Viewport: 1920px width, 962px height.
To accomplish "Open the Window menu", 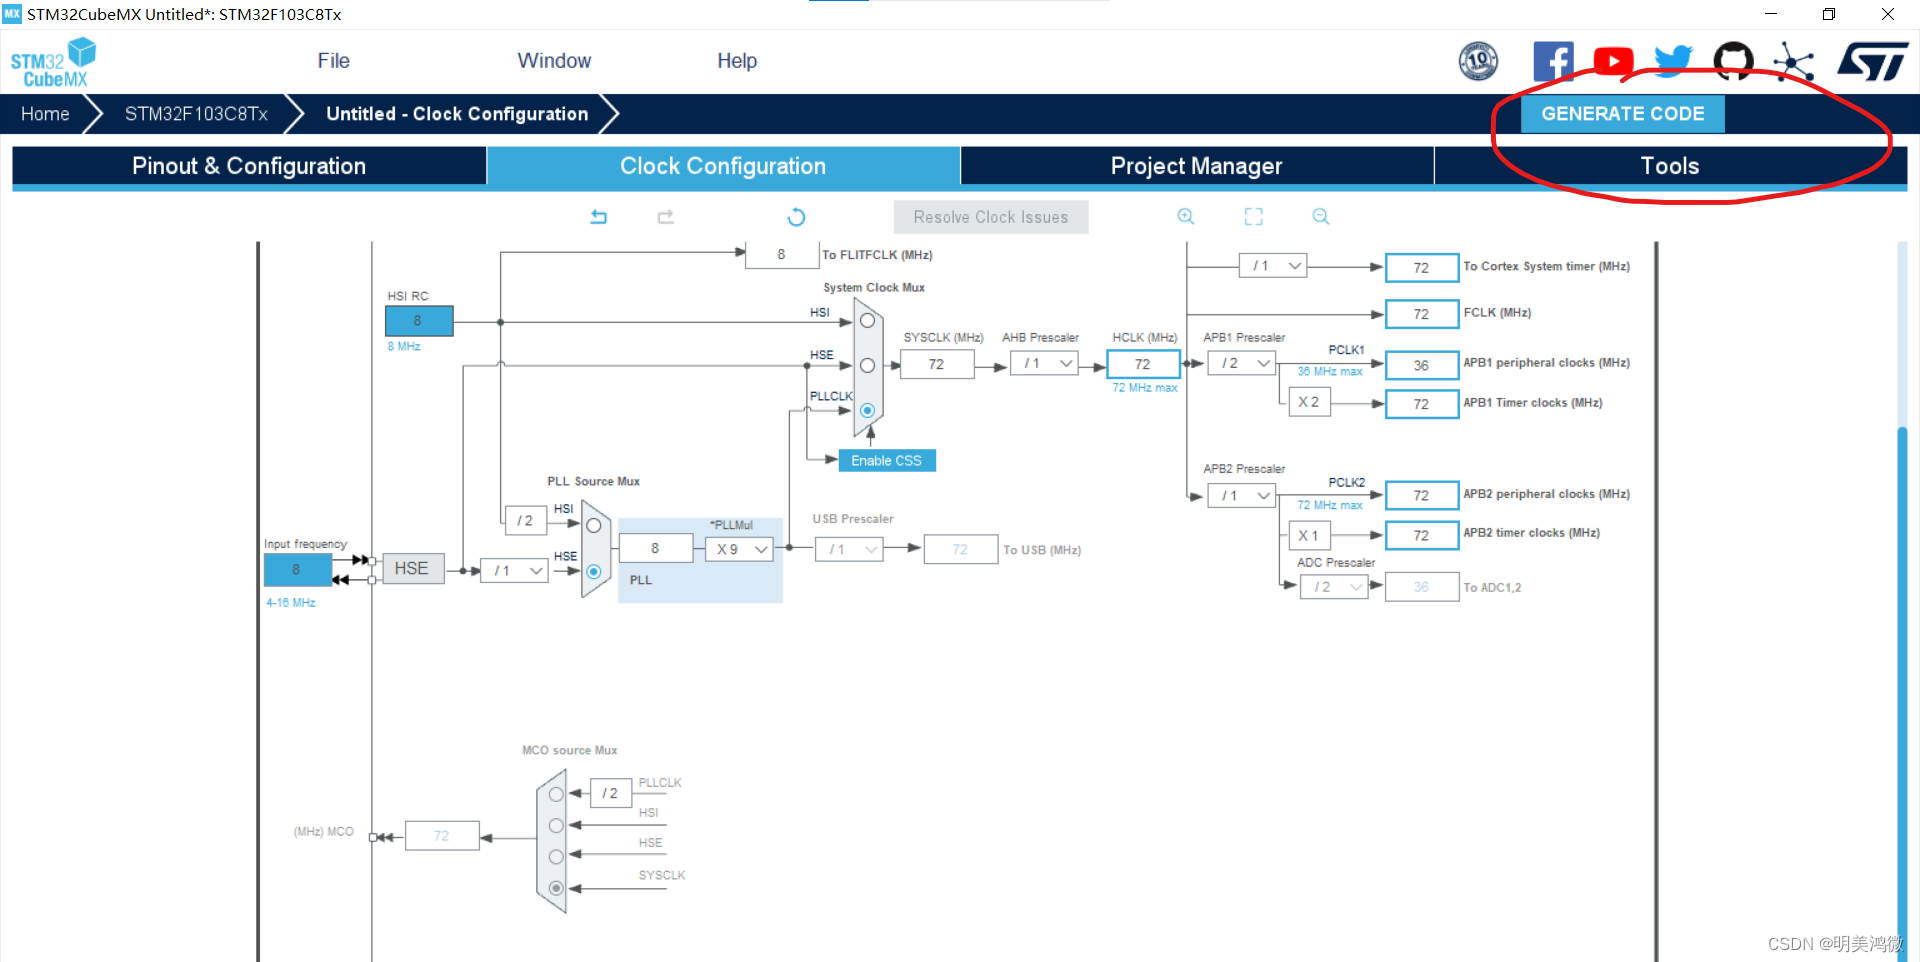I will (554, 61).
